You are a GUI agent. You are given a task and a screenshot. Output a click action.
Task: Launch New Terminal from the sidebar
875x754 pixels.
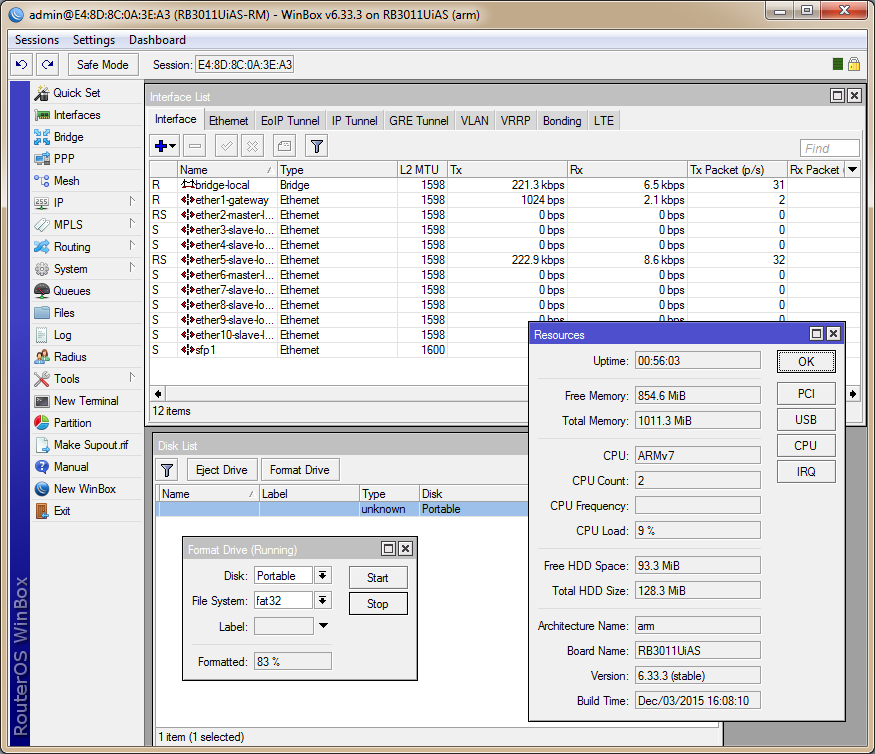(85, 401)
